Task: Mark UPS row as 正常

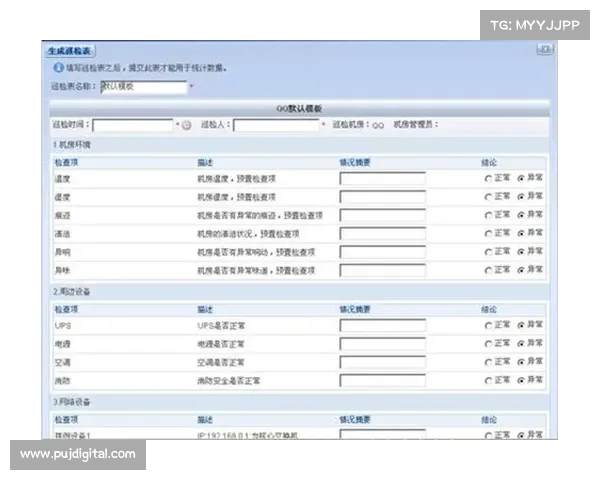Action: point(488,325)
